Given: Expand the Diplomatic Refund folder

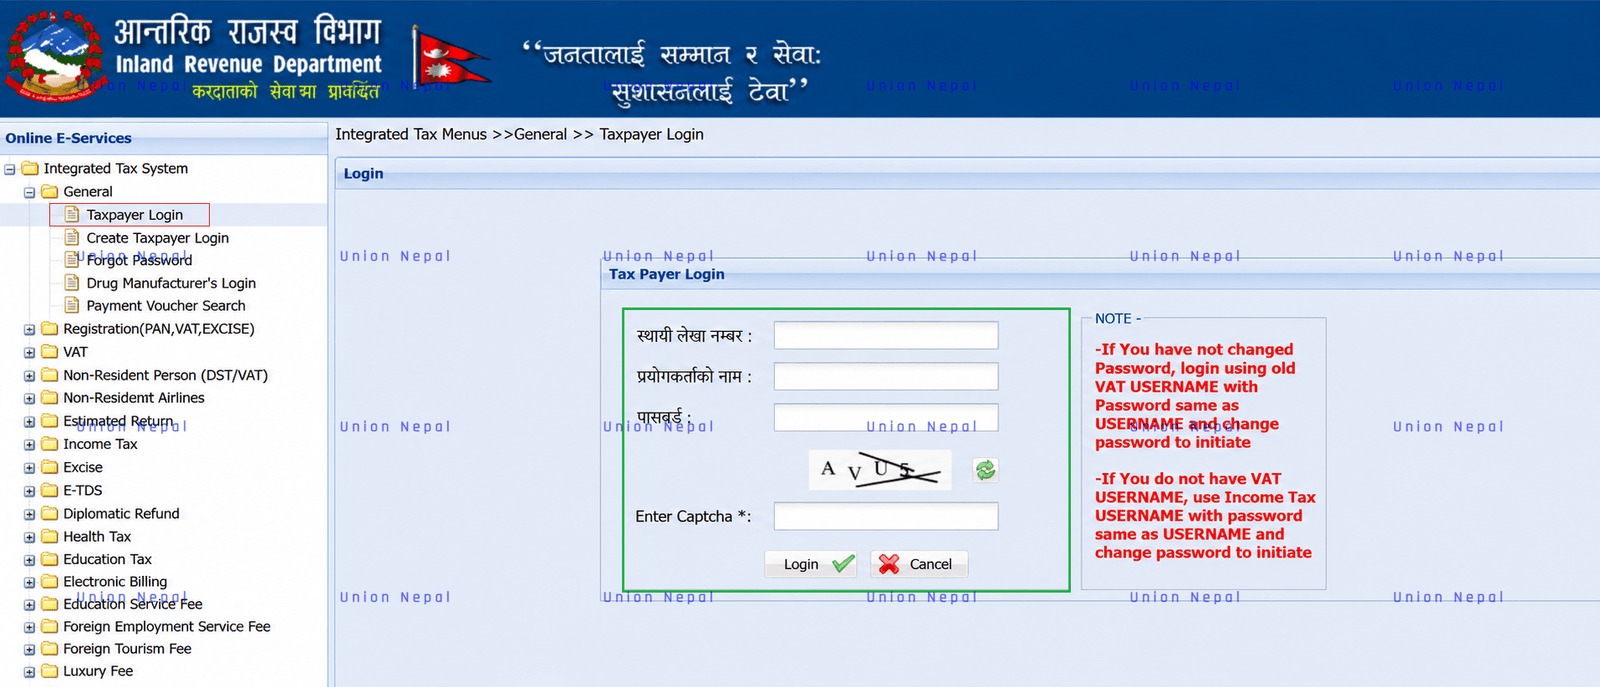Looking at the screenshot, I should [x=29, y=514].
